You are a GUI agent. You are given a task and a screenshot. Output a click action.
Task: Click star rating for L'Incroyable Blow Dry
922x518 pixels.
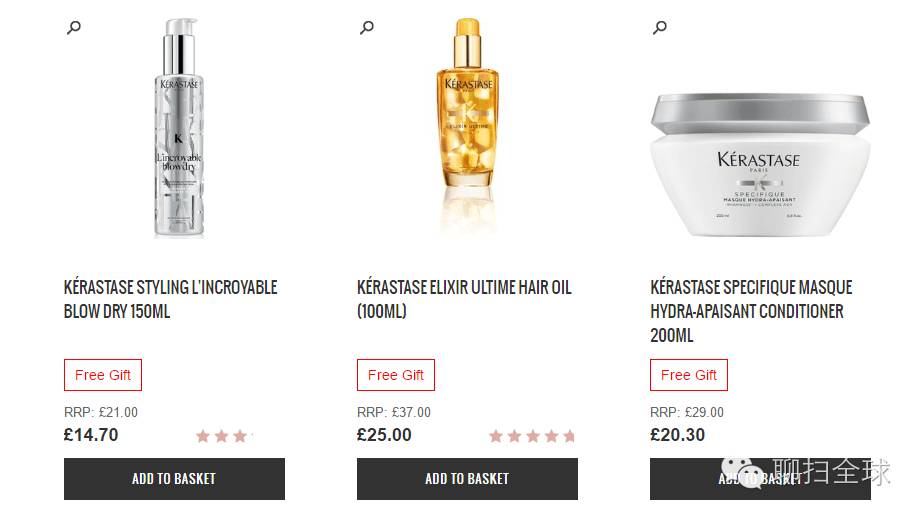coord(224,436)
